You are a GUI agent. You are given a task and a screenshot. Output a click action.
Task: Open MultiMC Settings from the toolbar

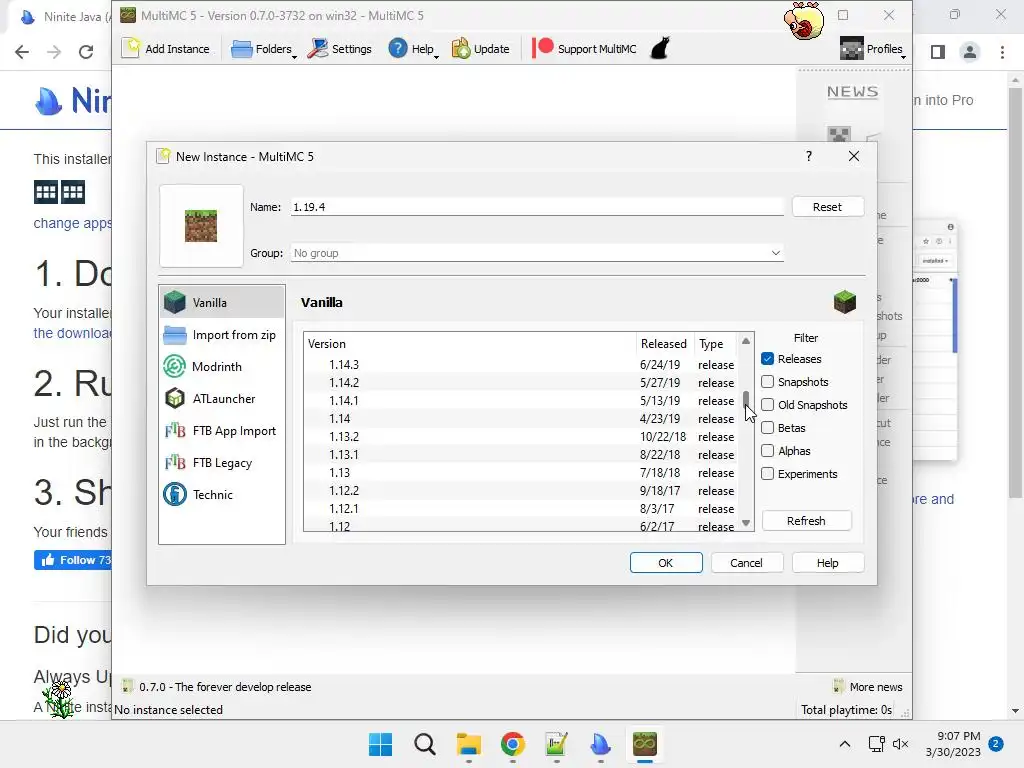click(x=340, y=48)
